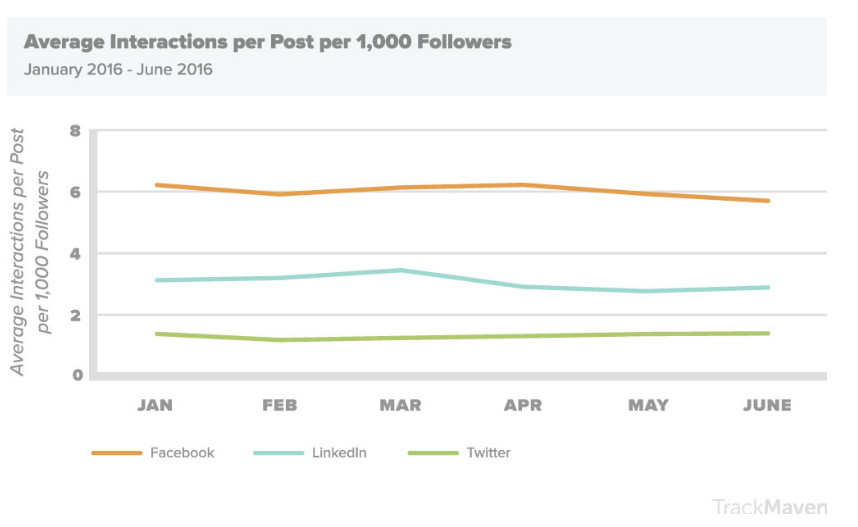
Task: Click the green Twitter legend line swatch
Action: click(433, 453)
